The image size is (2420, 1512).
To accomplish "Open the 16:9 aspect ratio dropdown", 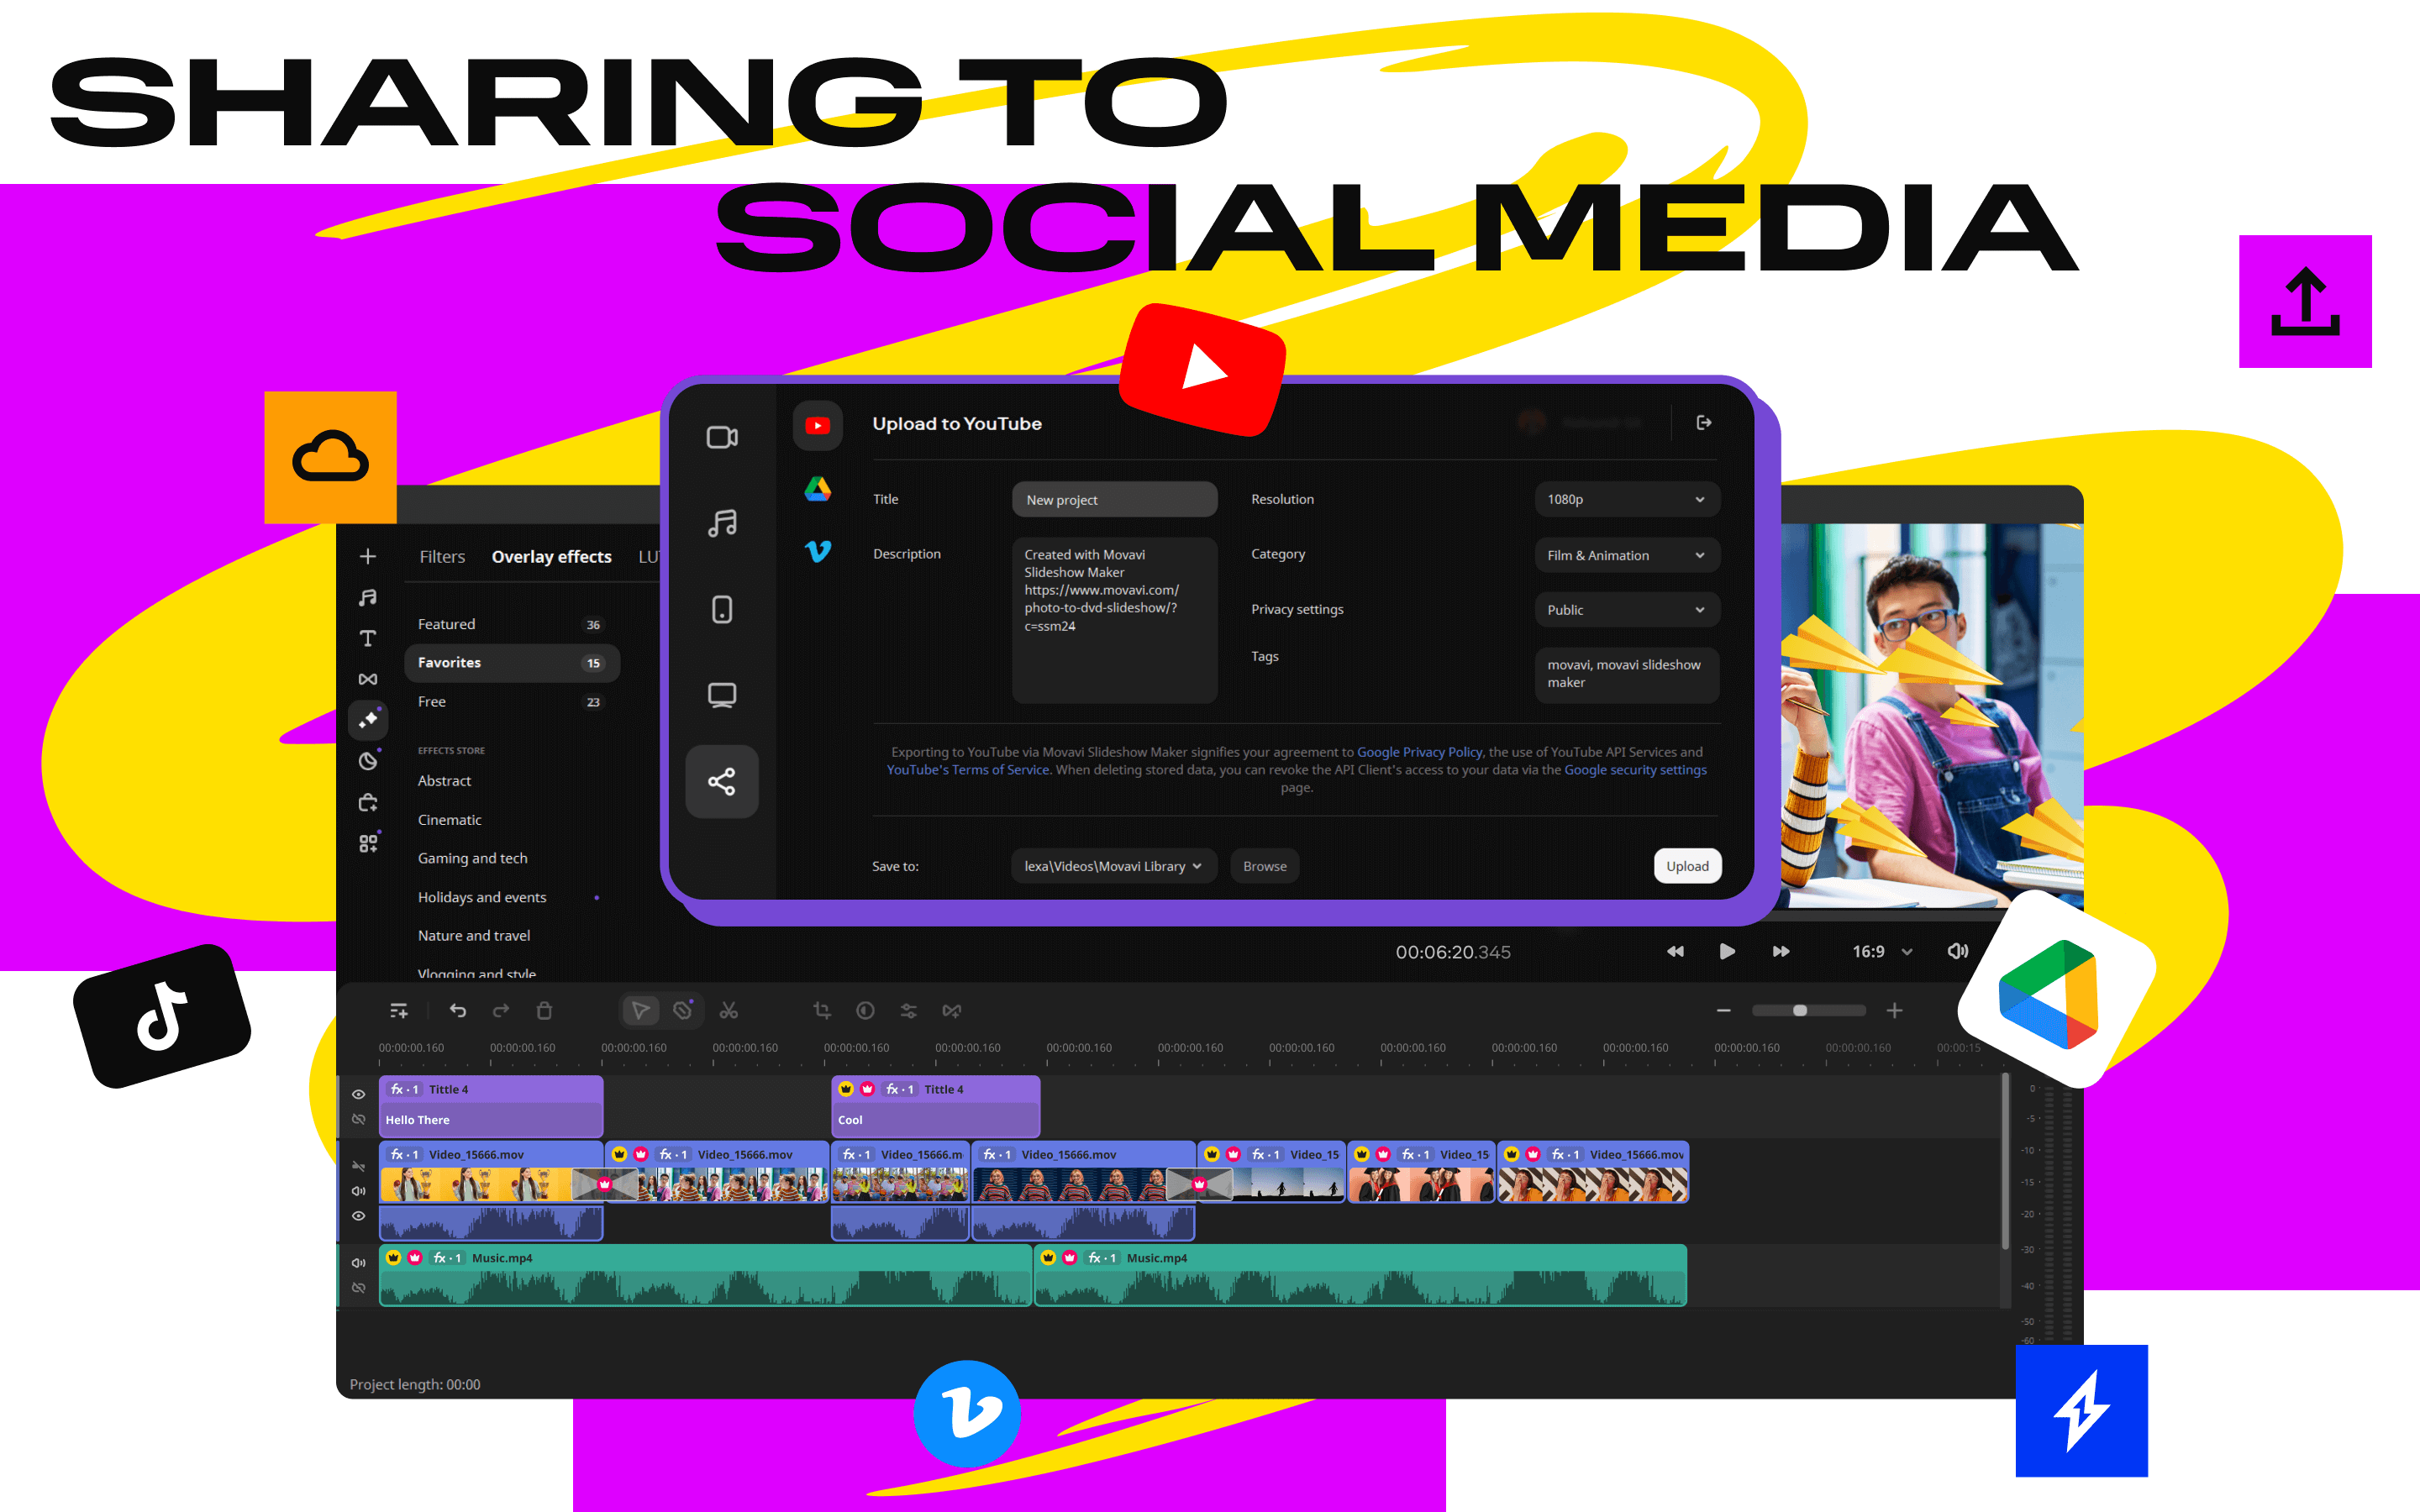I will [1882, 952].
